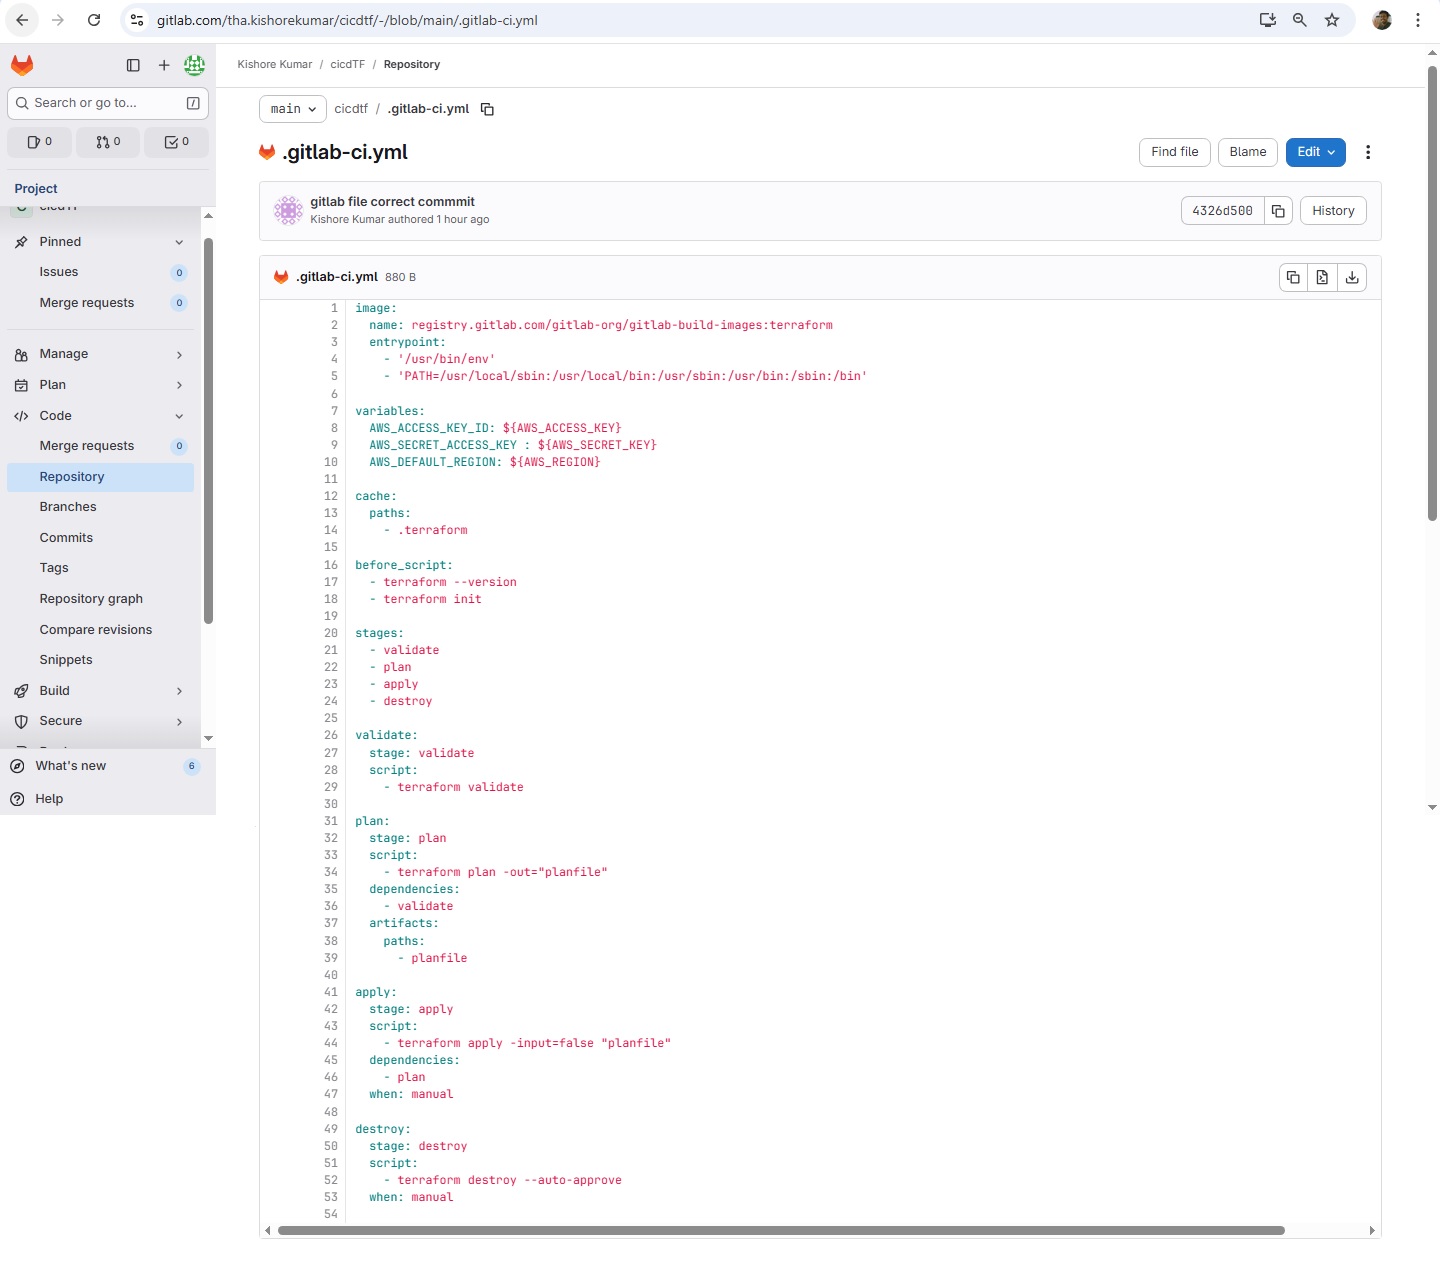The height and width of the screenshot is (1262, 1446).
Task: Toggle the sidebar collapse icon
Action: pyautogui.click(x=133, y=65)
